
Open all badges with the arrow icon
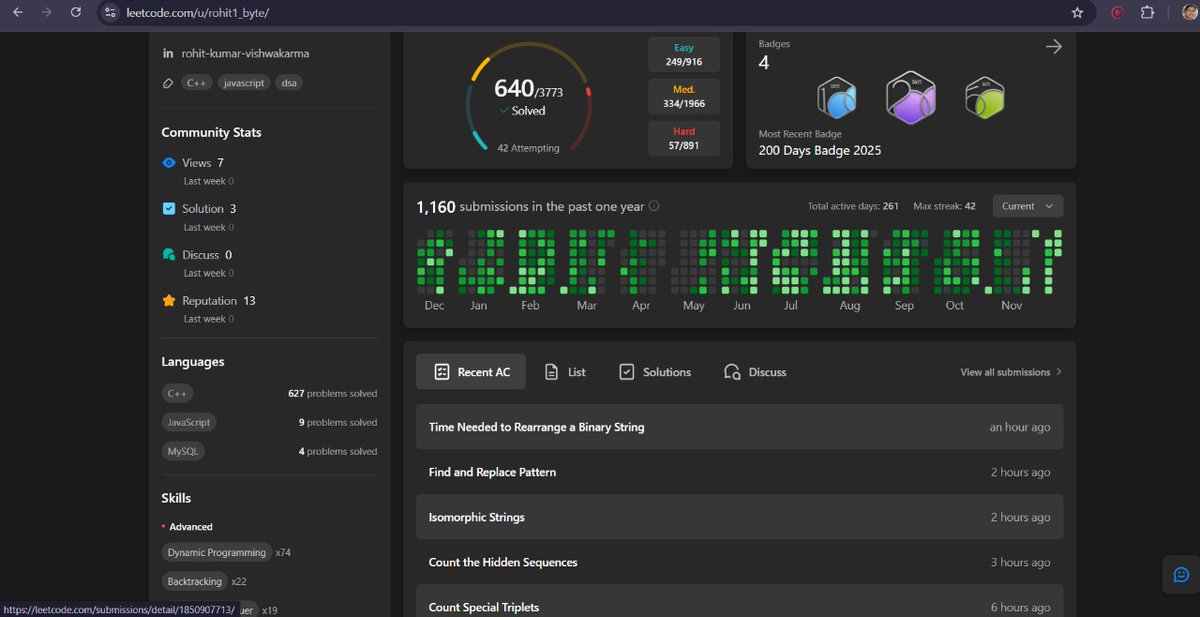click(x=1053, y=46)
